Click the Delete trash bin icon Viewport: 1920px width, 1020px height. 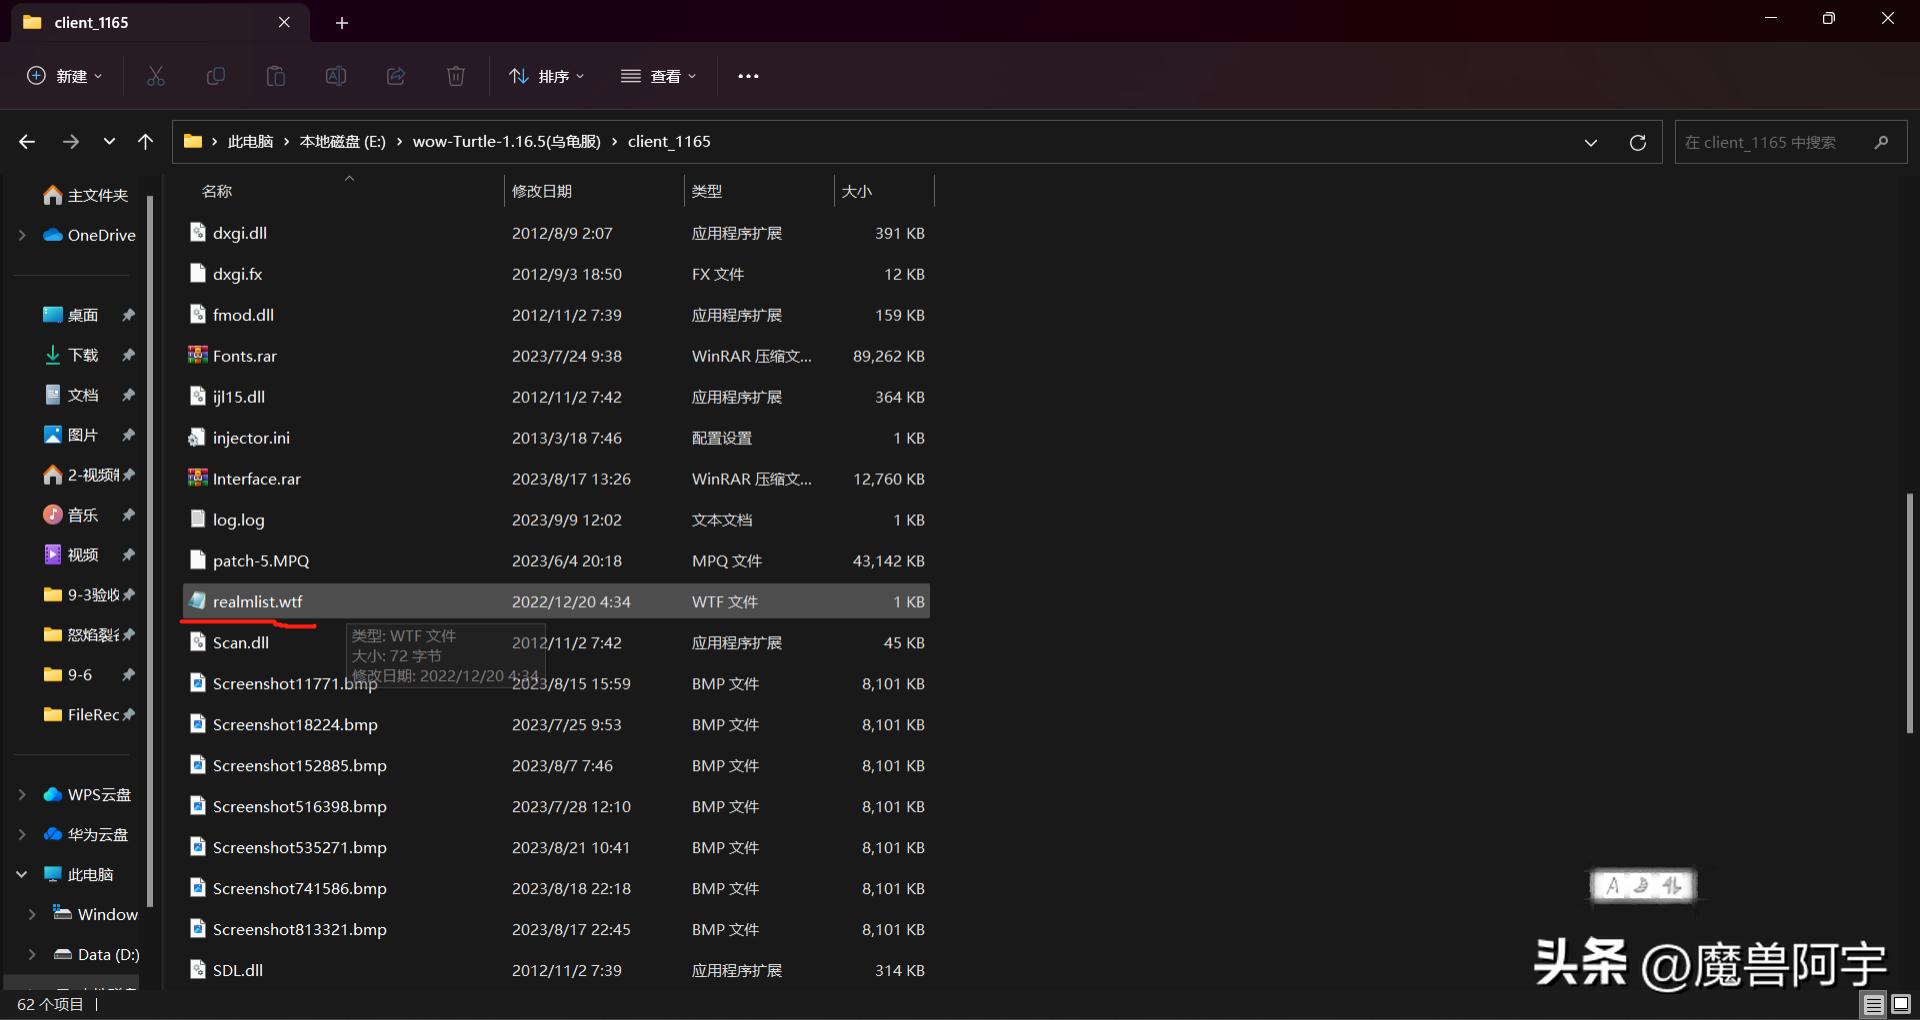coord(456,76)
